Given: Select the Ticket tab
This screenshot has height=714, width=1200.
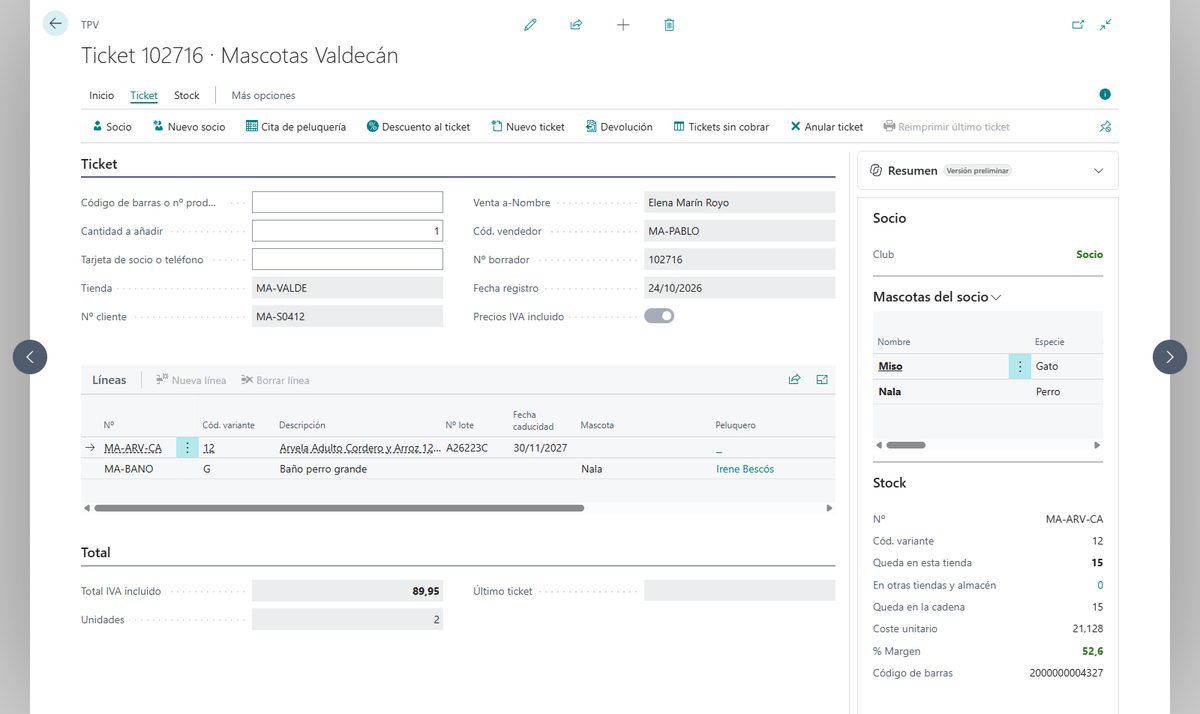Looking at the screenshot, I should 144,96.
